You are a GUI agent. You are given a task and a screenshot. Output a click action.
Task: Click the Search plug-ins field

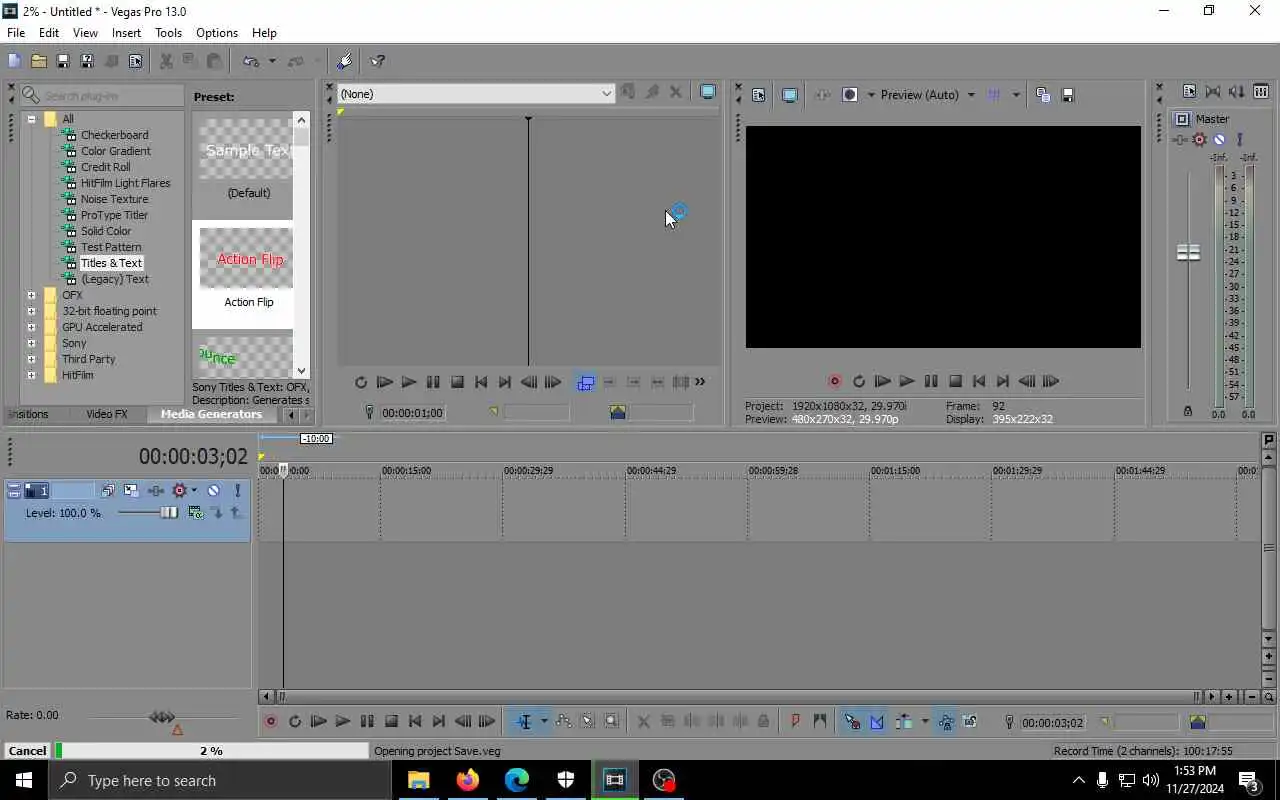click(101, 96)
